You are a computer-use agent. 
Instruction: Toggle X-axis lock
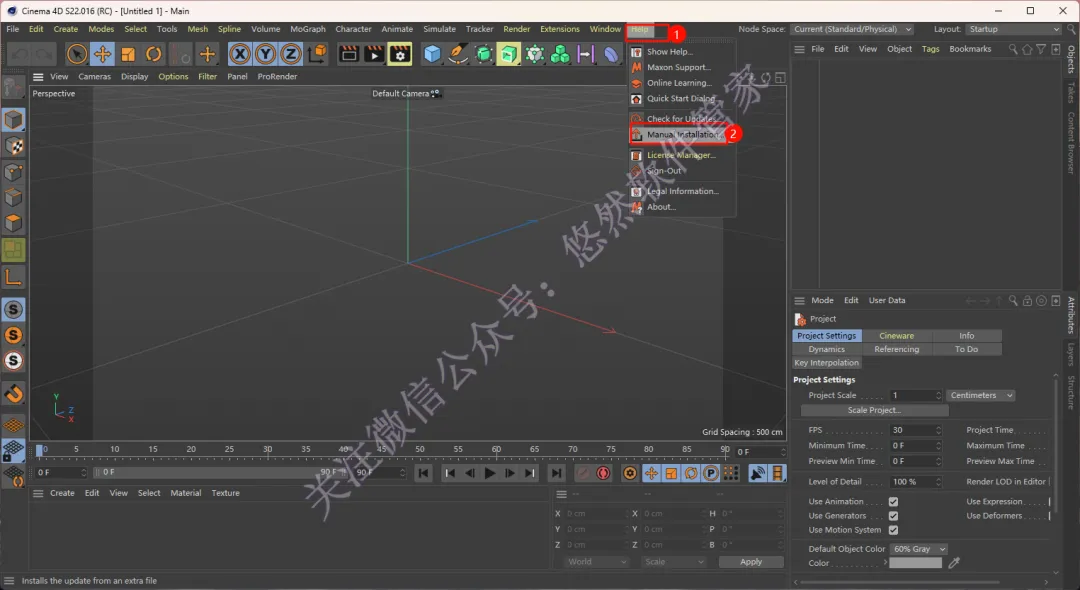point(240,54)
